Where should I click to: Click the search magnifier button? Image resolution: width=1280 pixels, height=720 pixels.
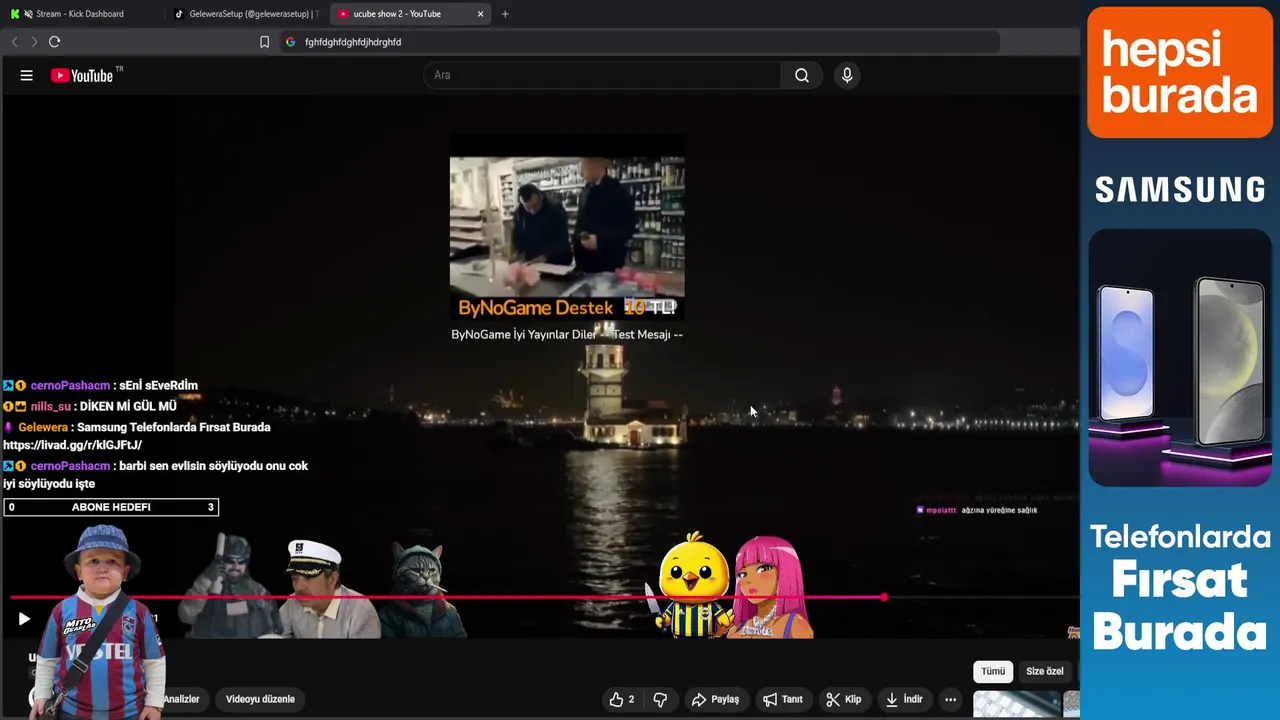tap(802, 75)
